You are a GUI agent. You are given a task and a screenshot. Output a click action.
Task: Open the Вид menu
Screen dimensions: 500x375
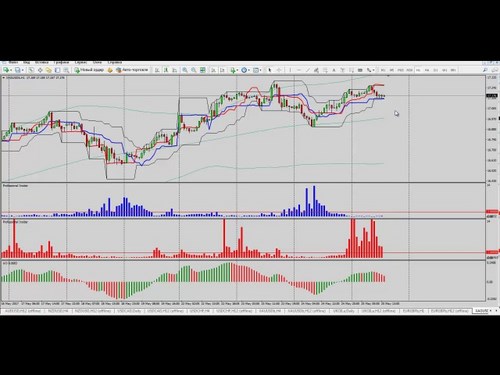[x=27, y=62]
